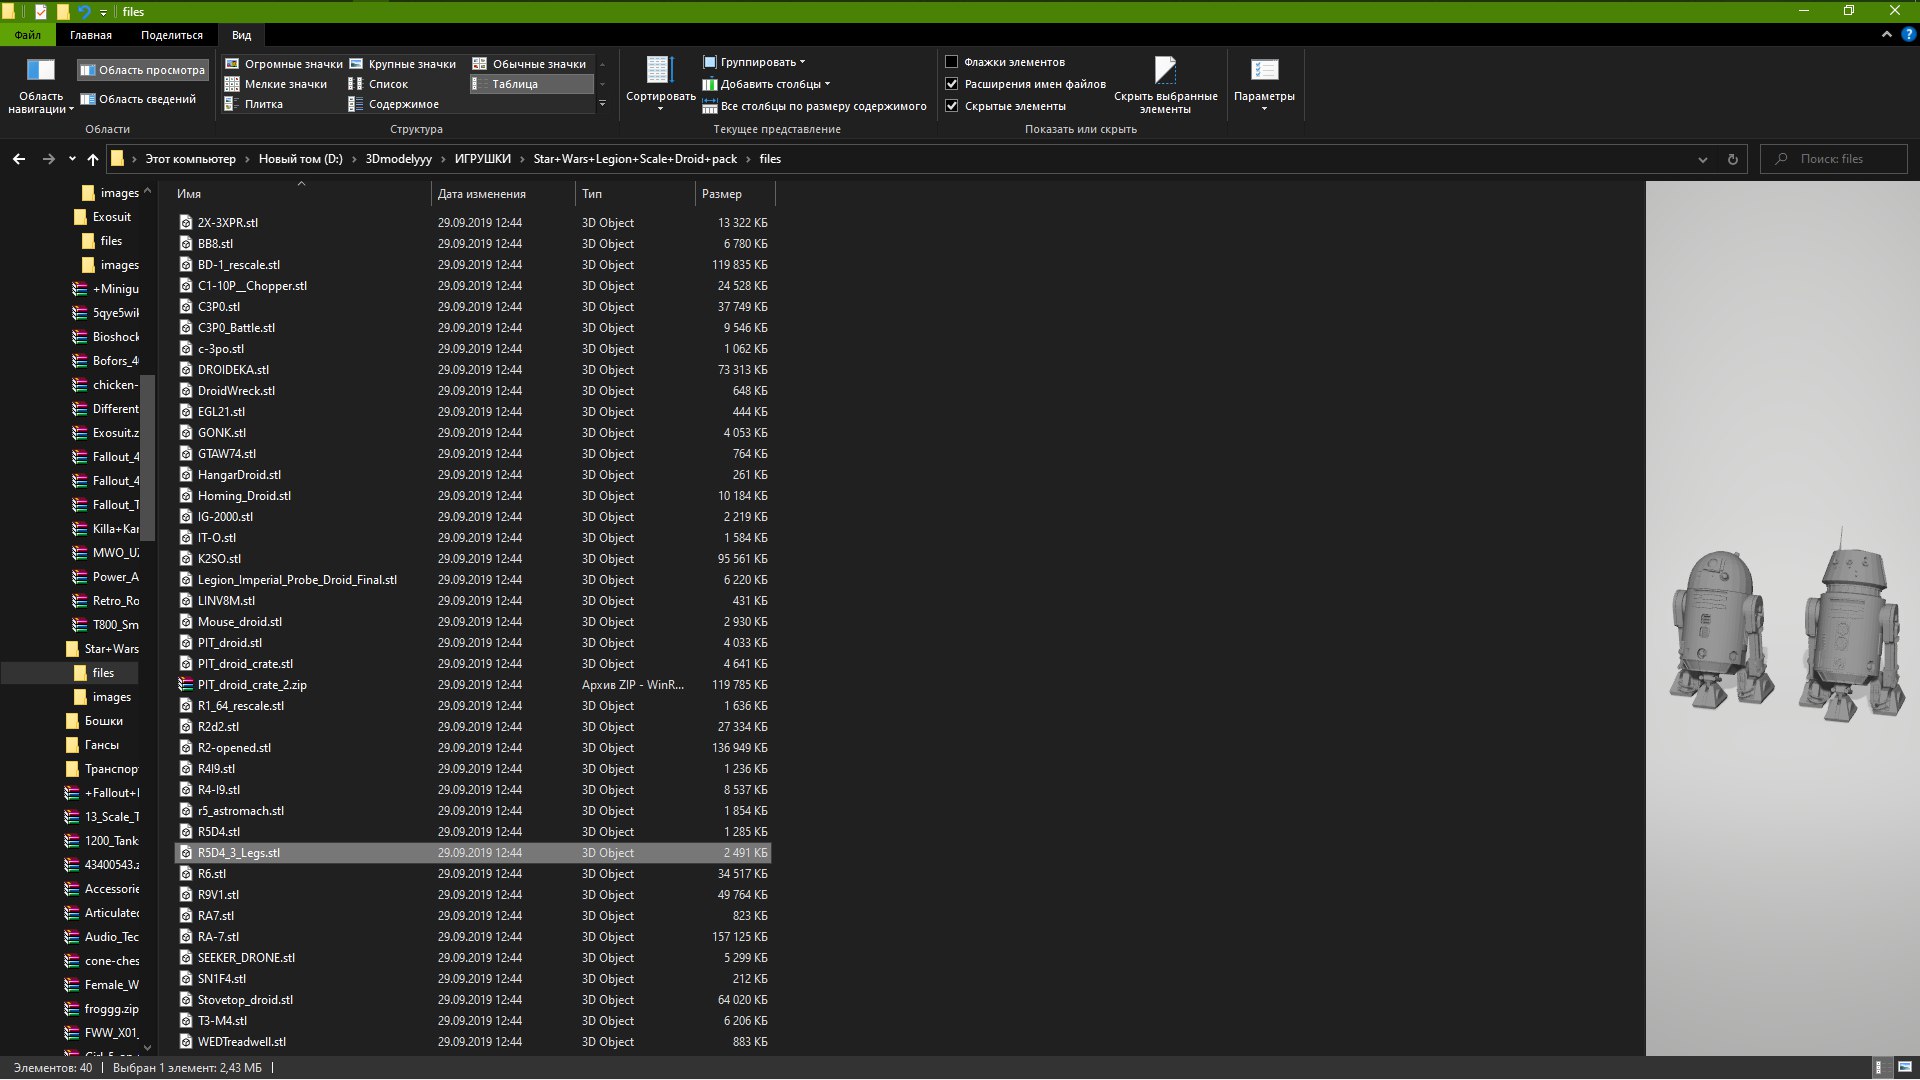Viewport: 1920px width, 1080px height.
Task: Toggle hidden items checkbox
Action: 952,106
